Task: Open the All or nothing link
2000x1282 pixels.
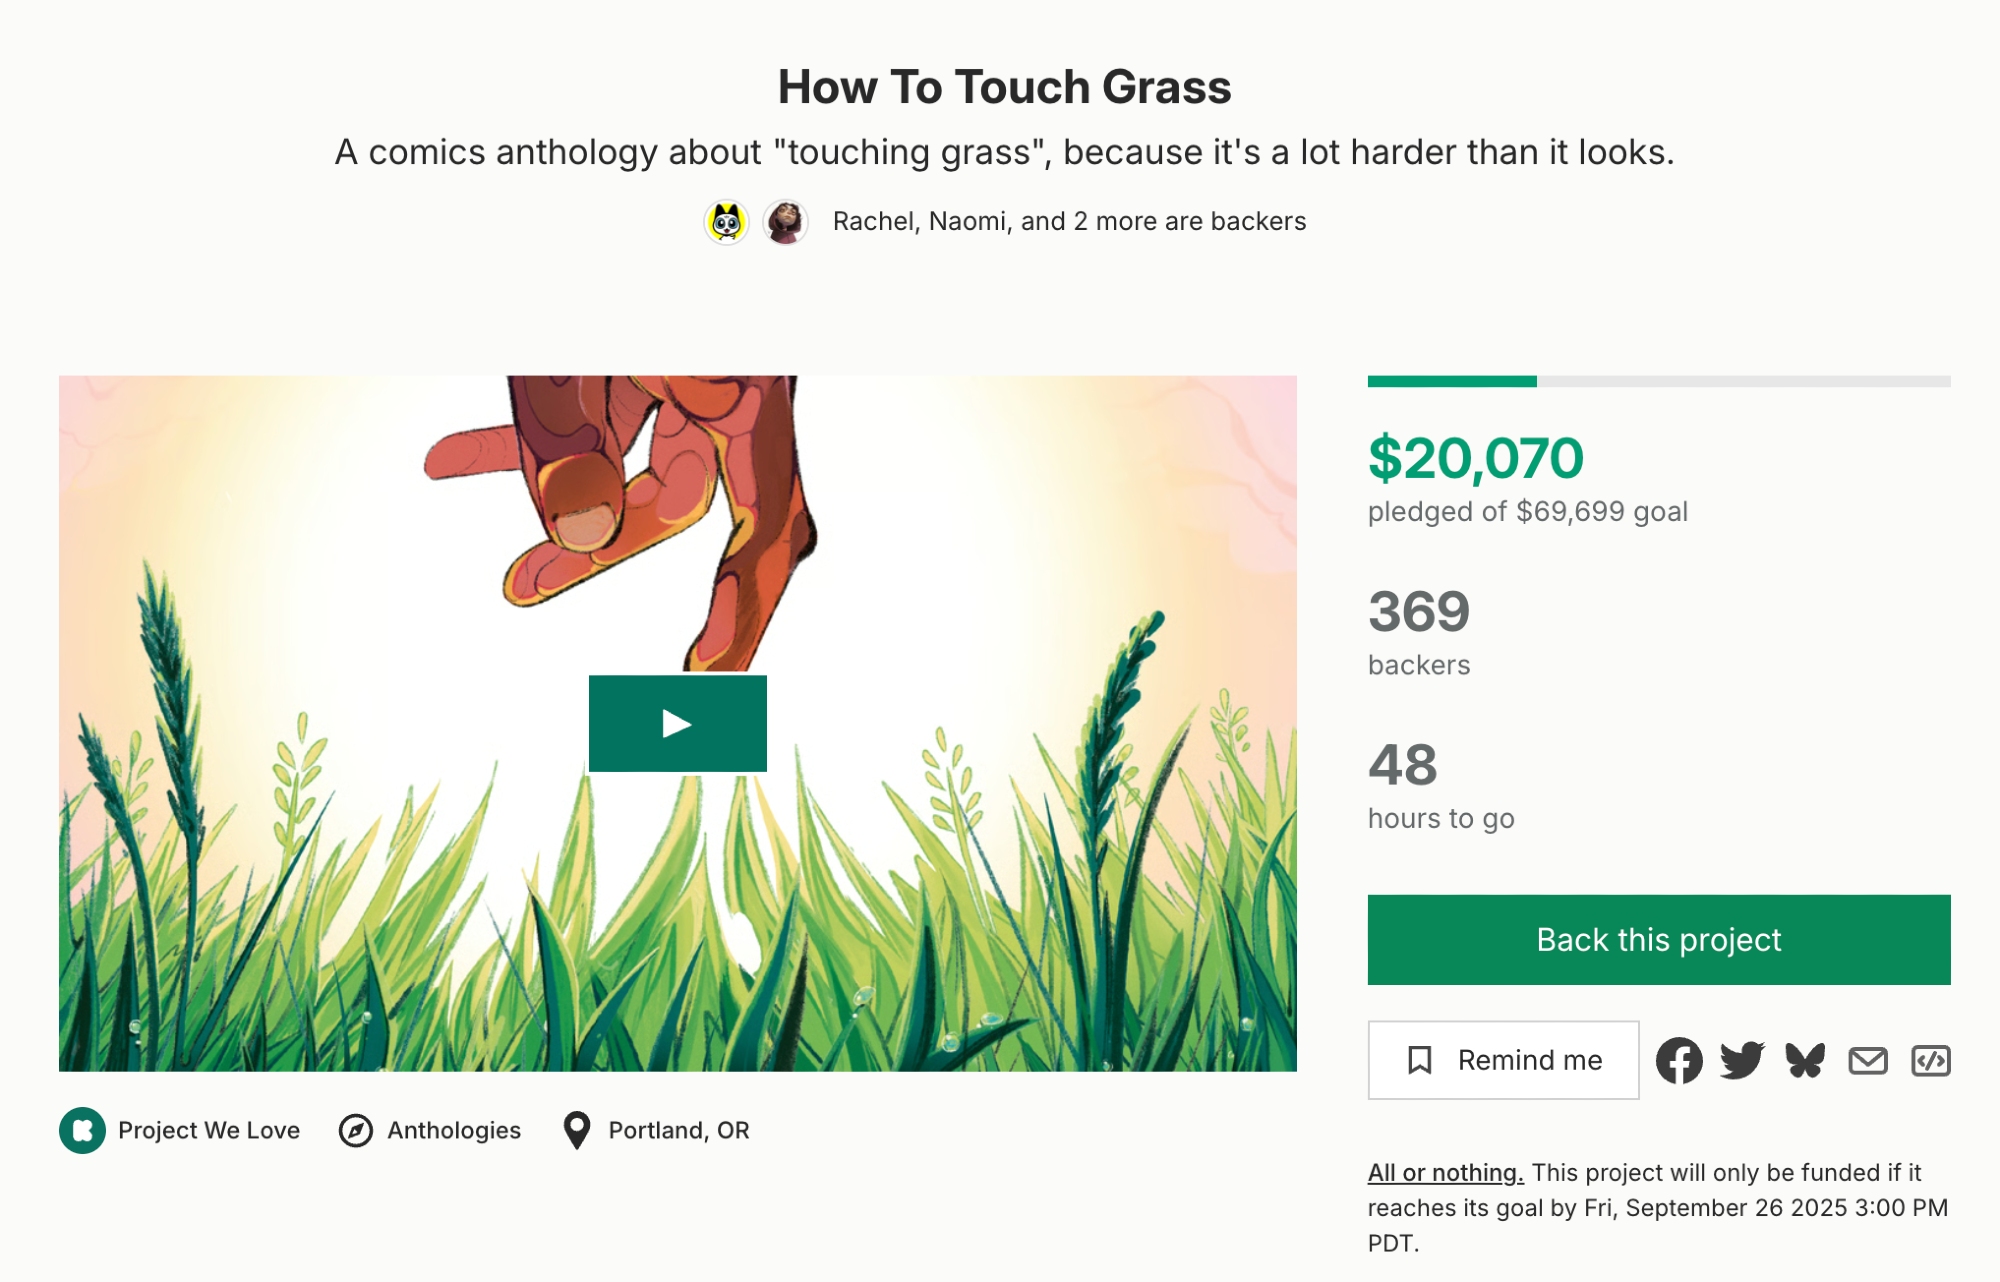Action: tap(1445, 1172)
